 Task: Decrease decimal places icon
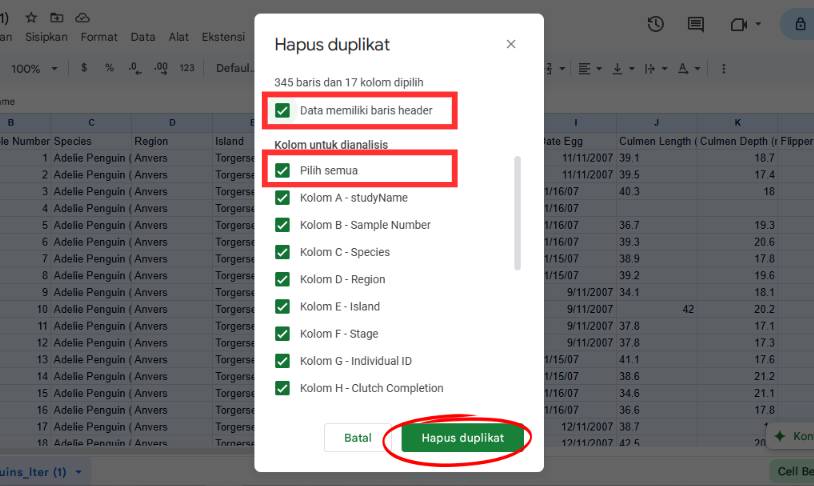click(135, 68)
